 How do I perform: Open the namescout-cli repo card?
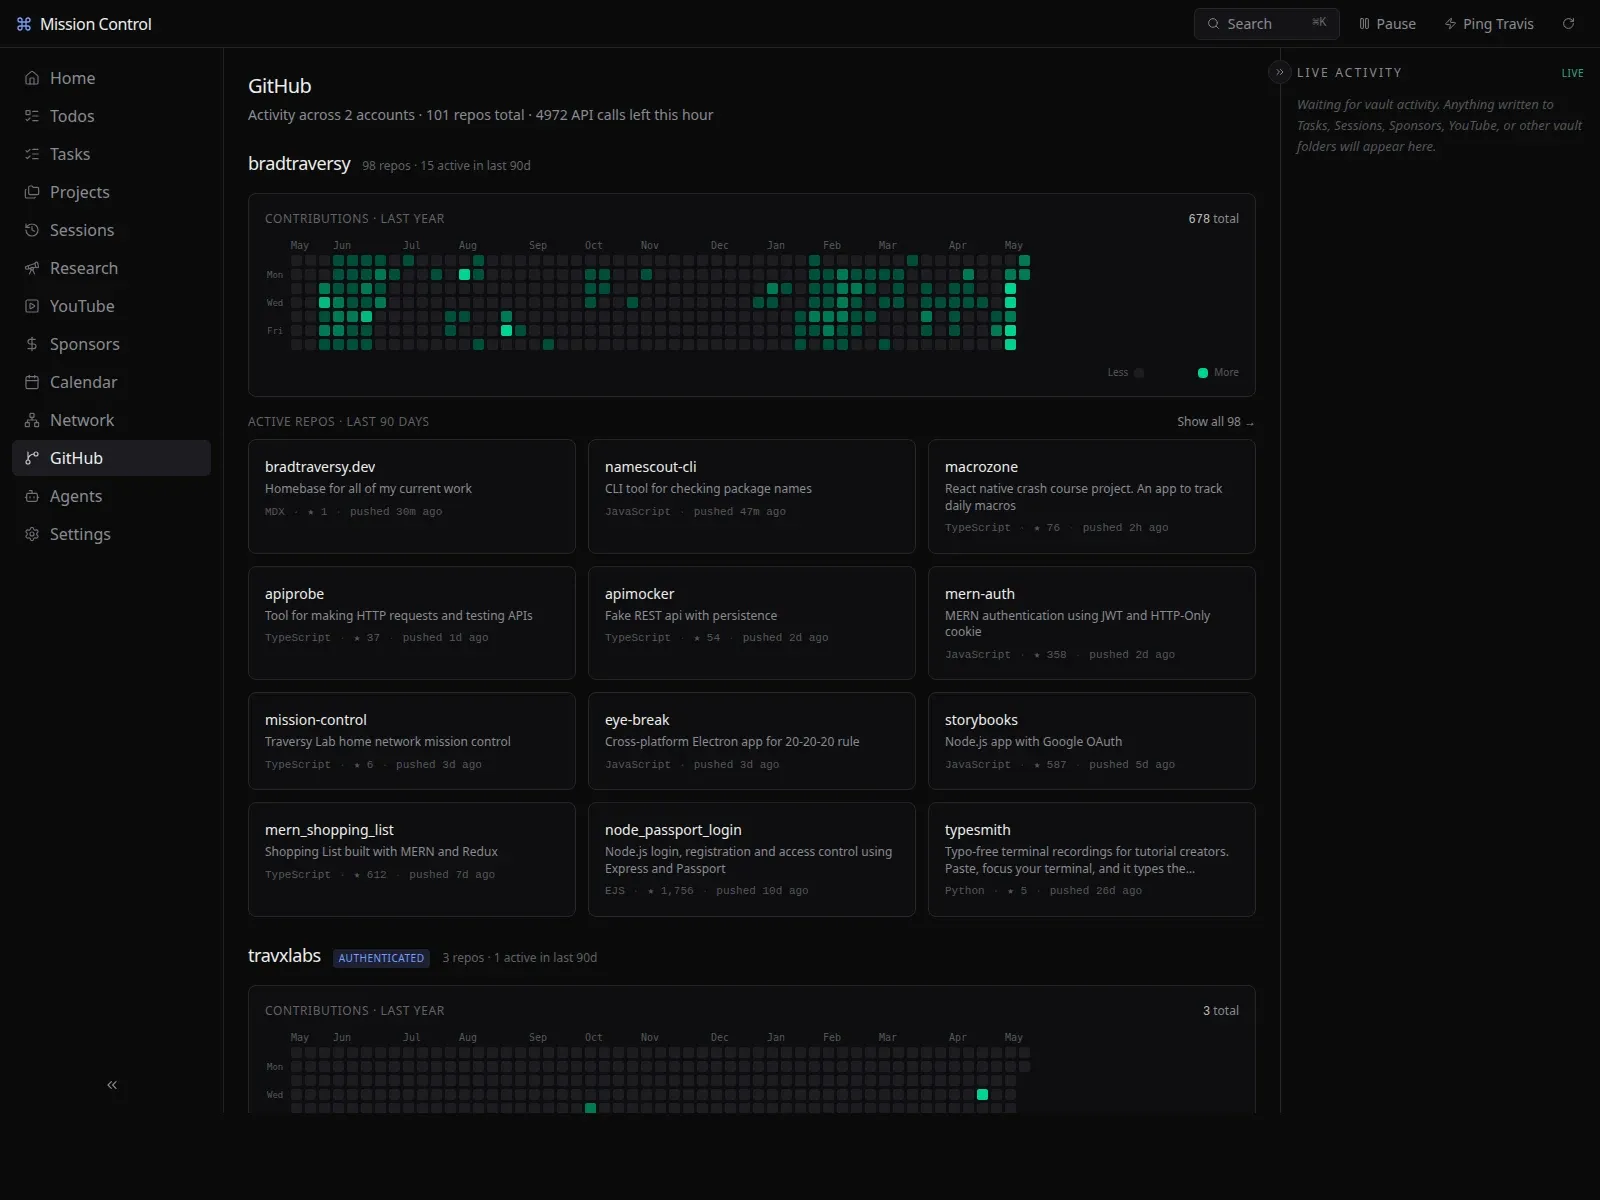(752, 496)
